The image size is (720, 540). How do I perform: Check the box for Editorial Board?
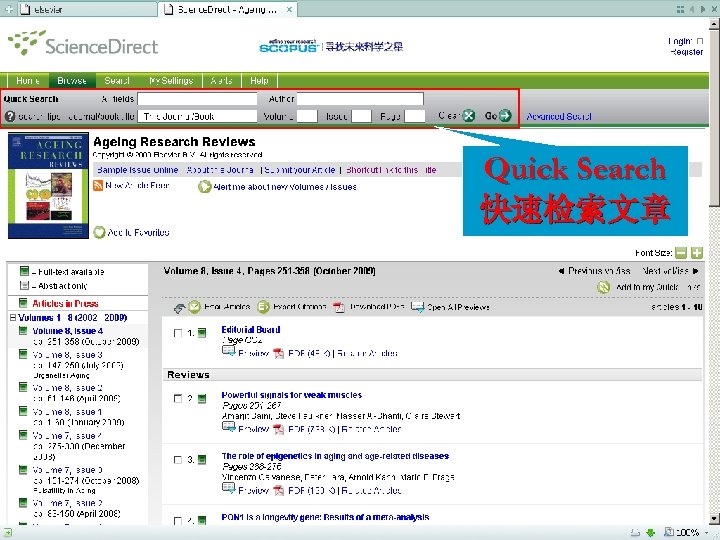coord(178,333)
